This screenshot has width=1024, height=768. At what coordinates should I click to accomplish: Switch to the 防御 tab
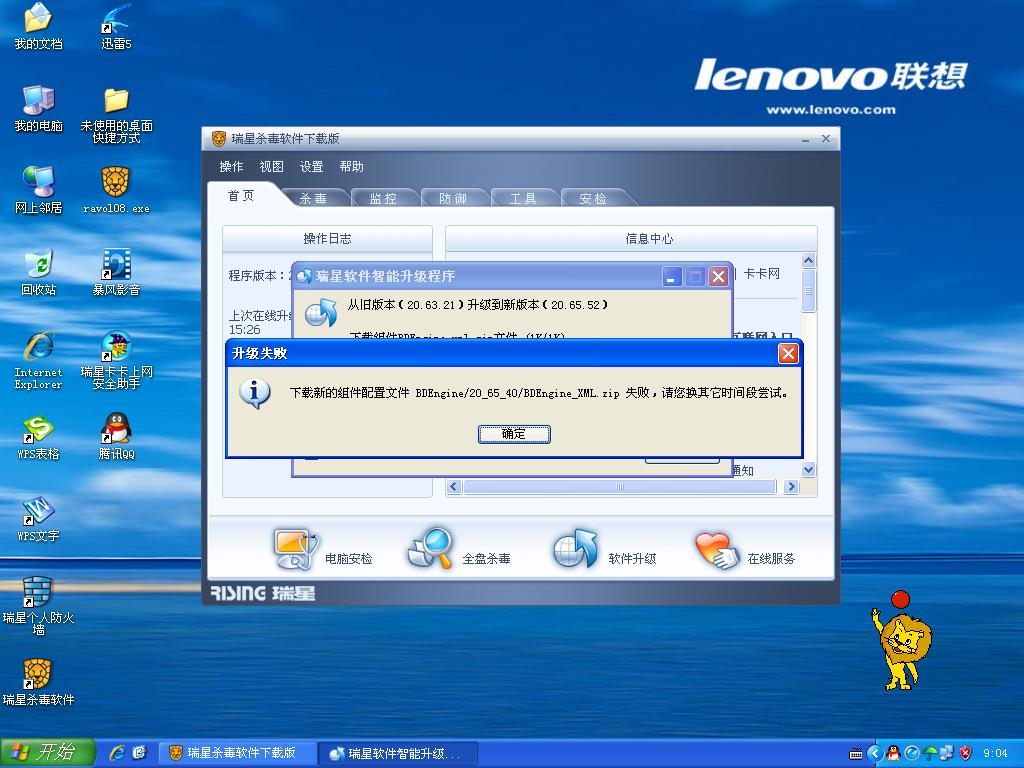(x=453, y=198)
